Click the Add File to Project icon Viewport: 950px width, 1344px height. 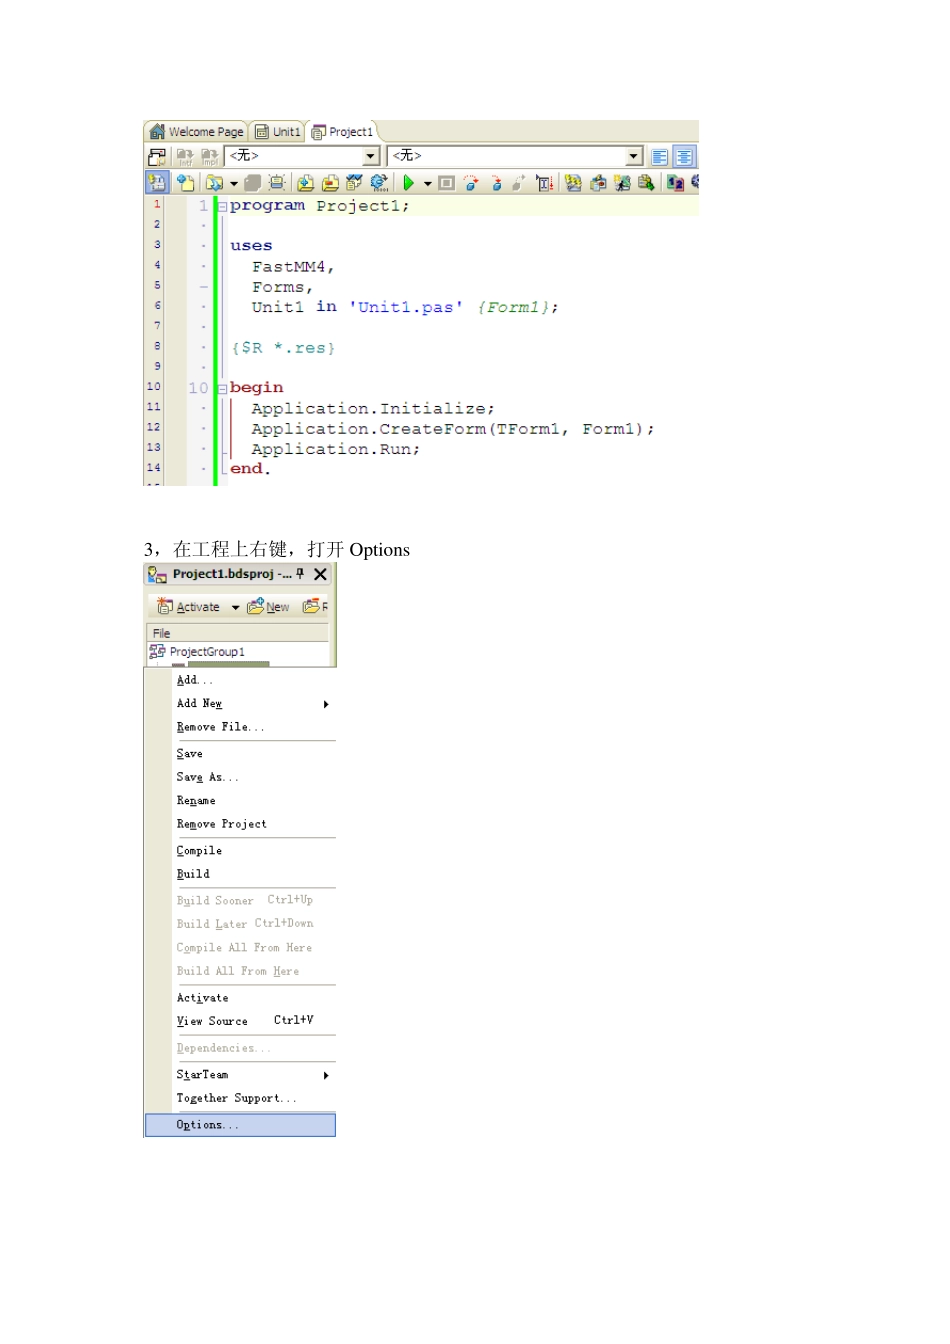point(305,183)
